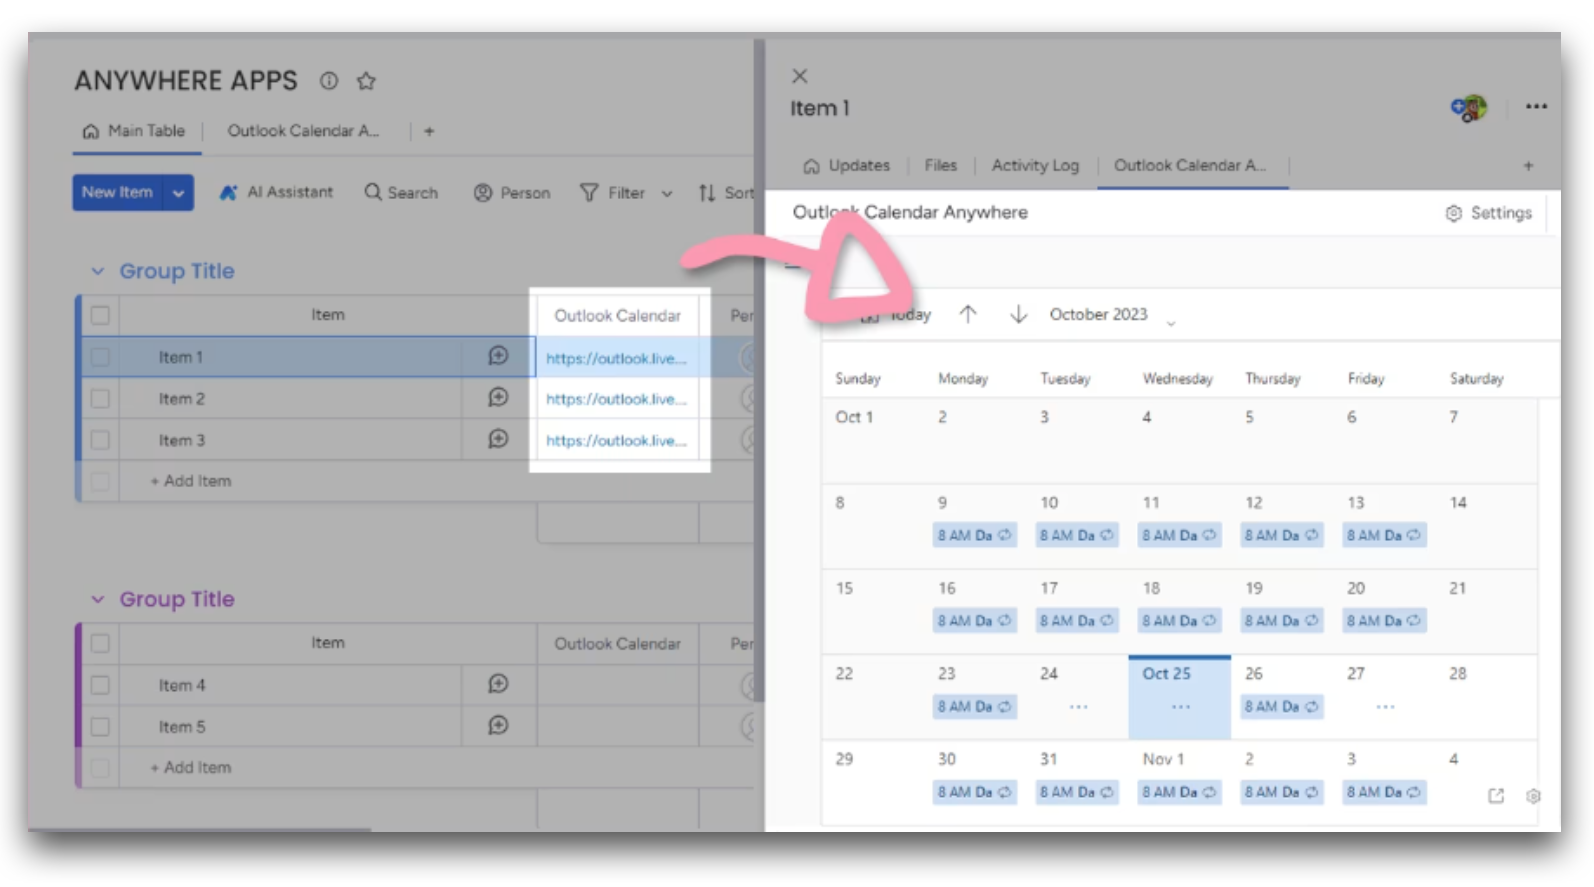Click the 8 AM event on October 23

974,706
